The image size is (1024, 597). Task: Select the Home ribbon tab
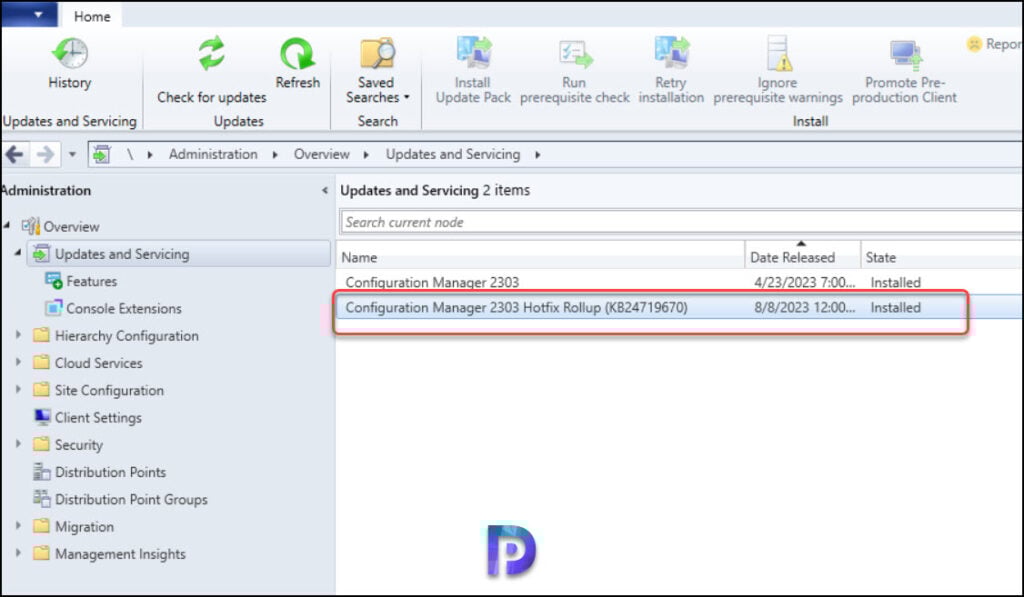tap(92, 16)
